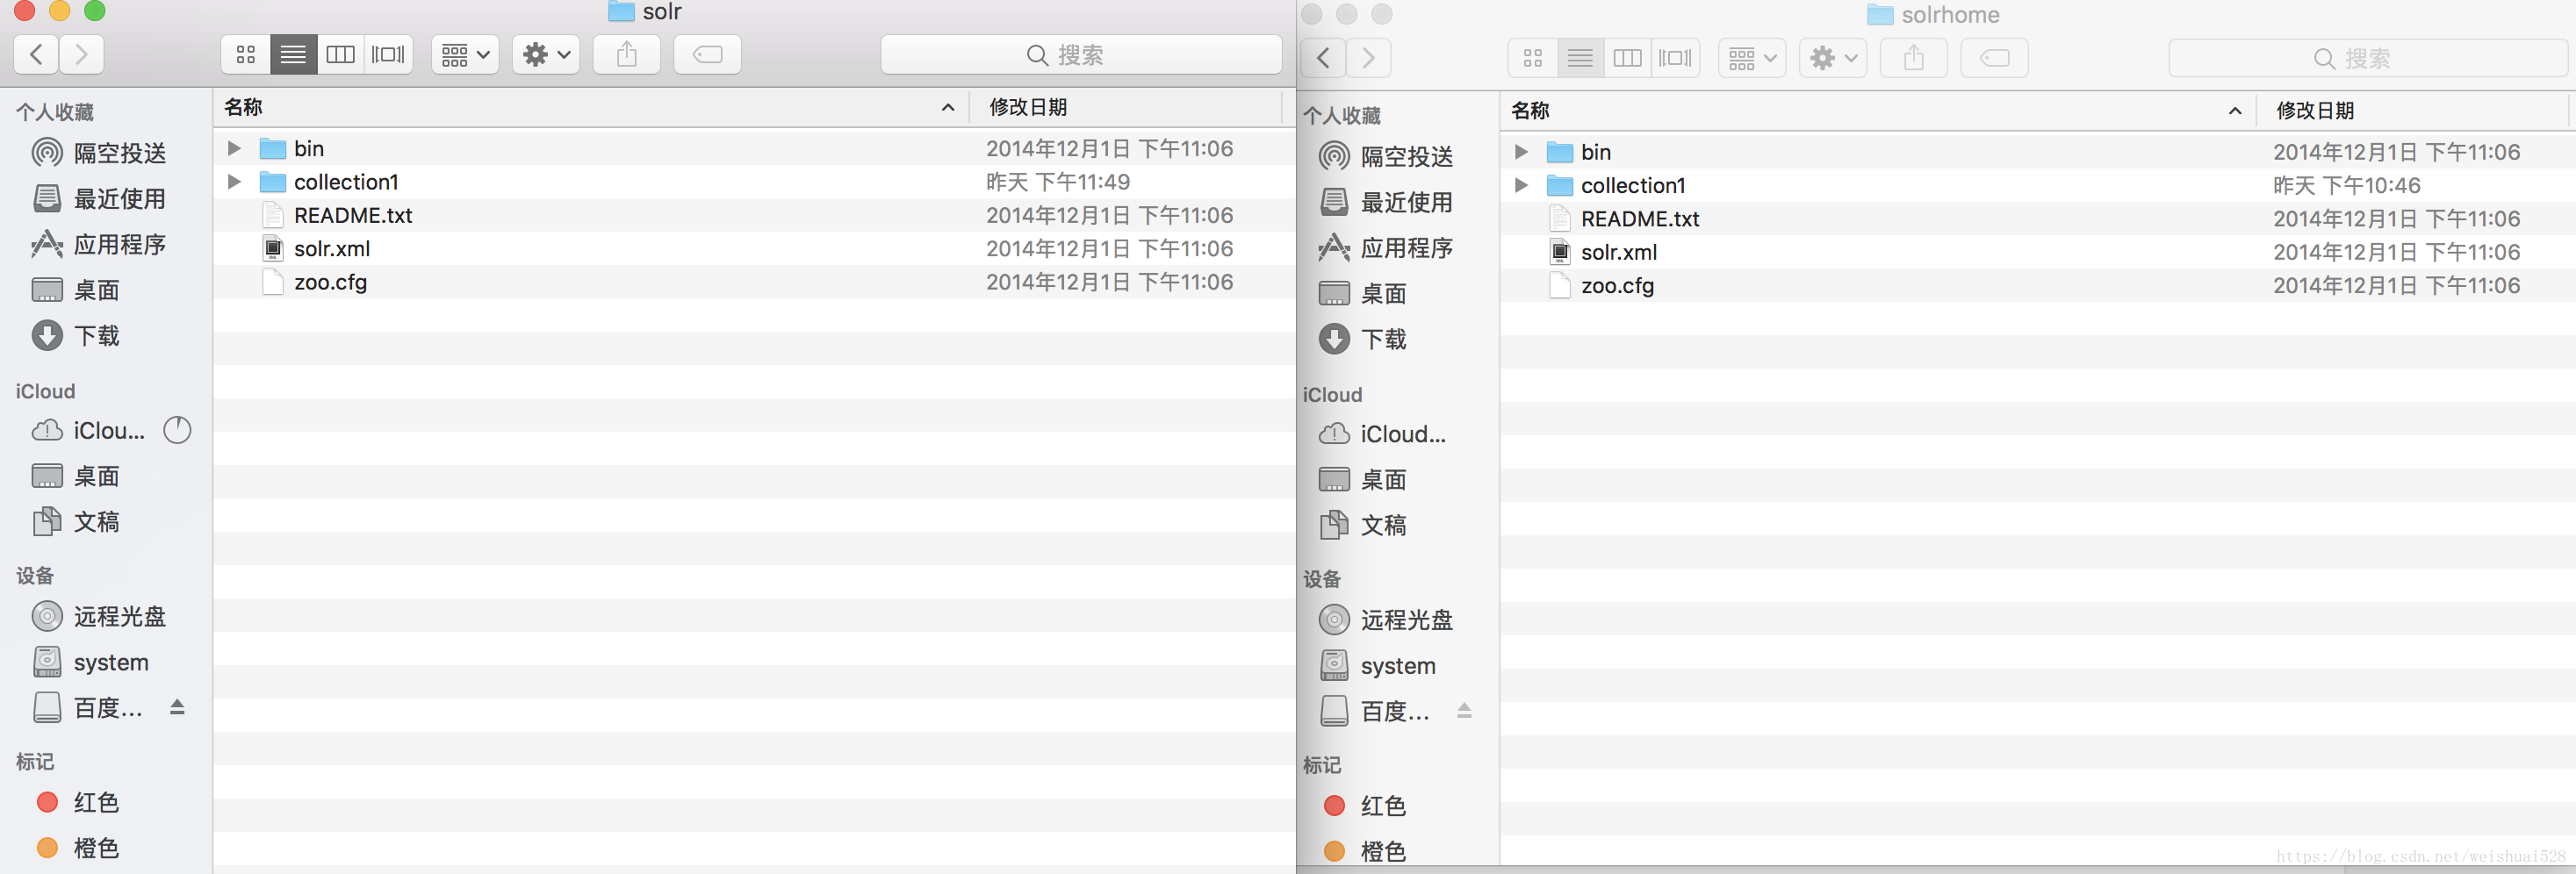2576x874 pixels.
Task: Open iCloud Drive in solrhome window sidebar
Action: pos(1382,434)
